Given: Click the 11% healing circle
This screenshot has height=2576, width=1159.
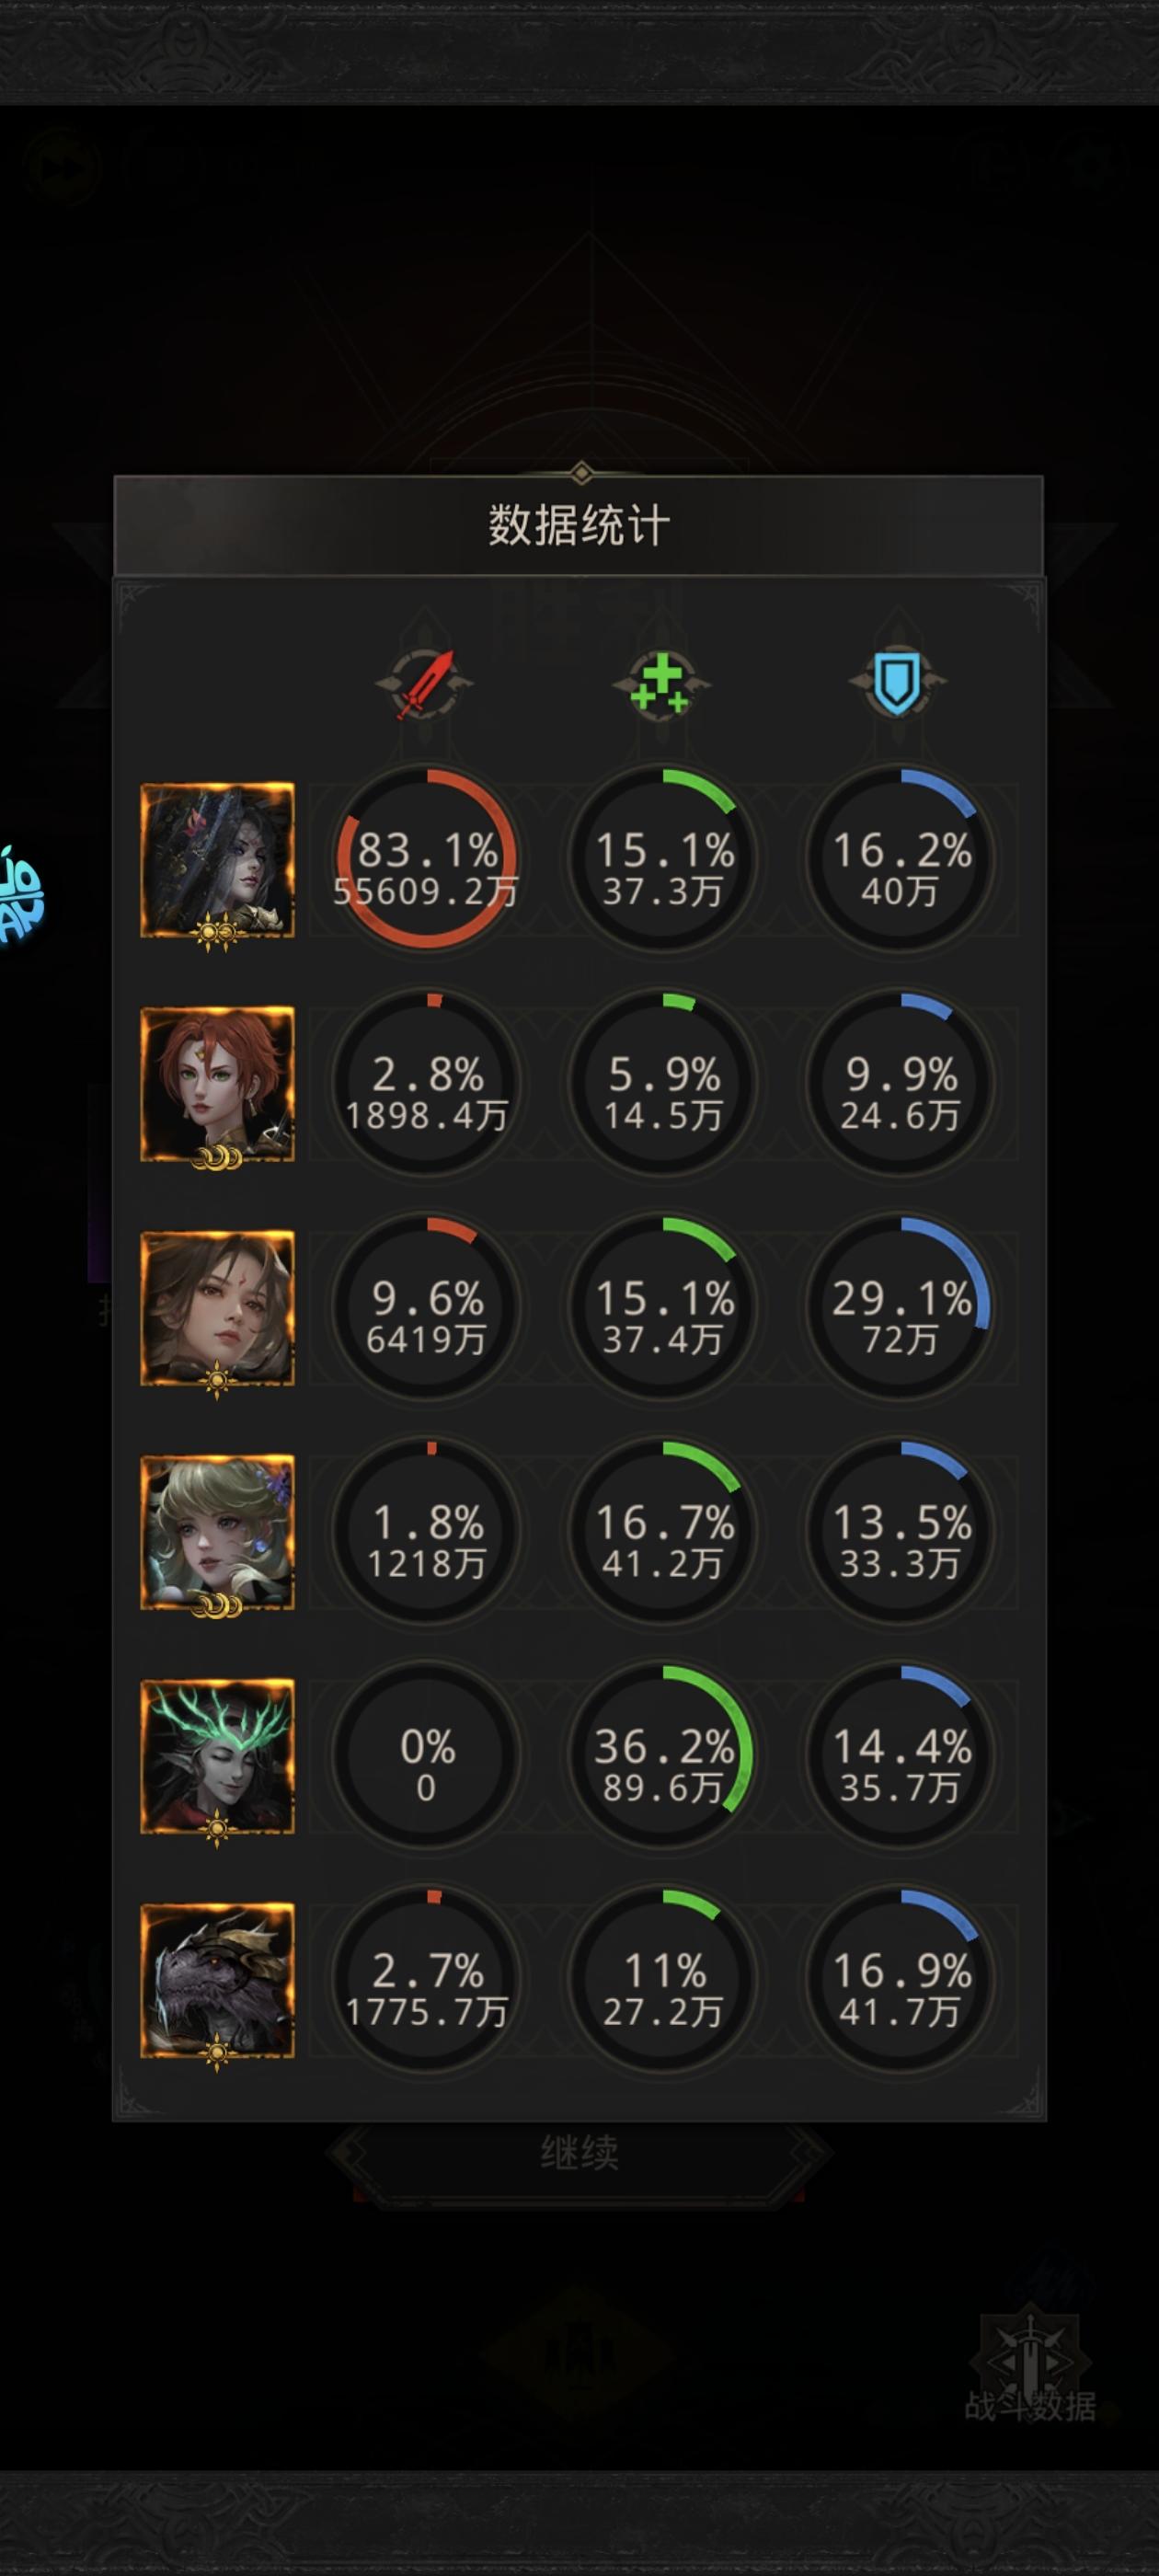Looking at the screenshot, I should [662, 1979].
